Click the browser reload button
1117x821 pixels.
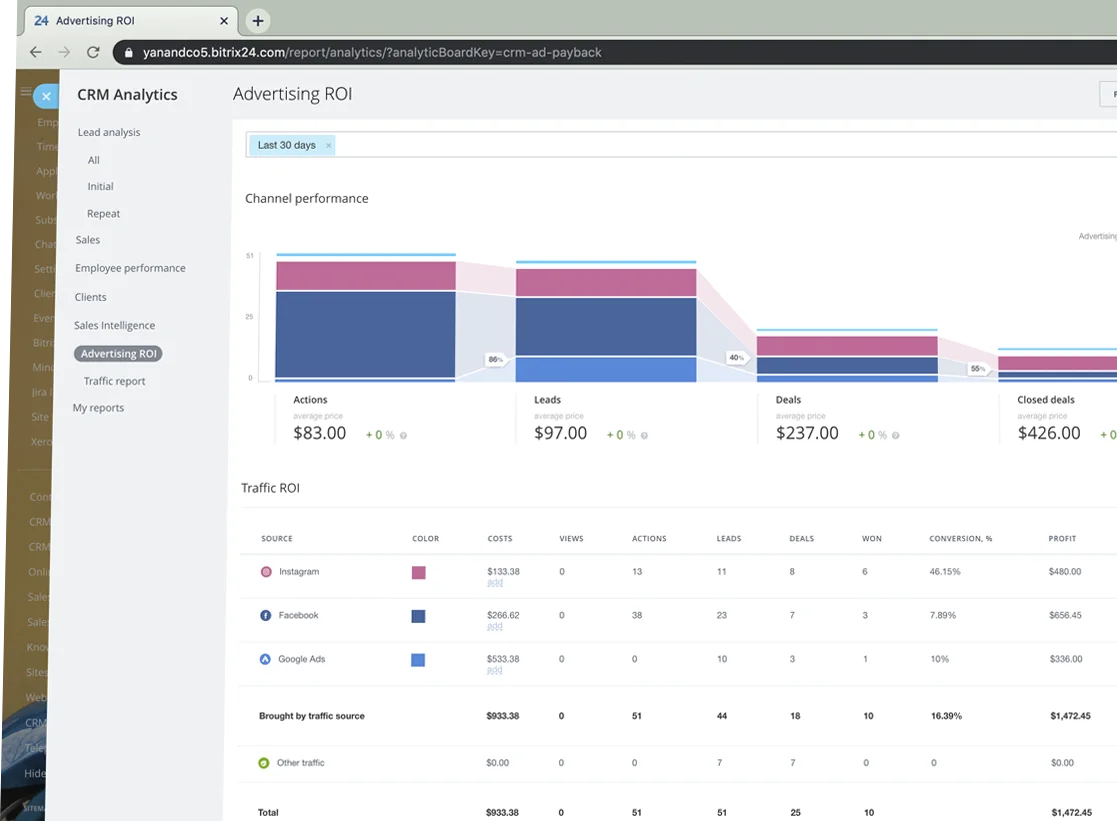[93, 52]
